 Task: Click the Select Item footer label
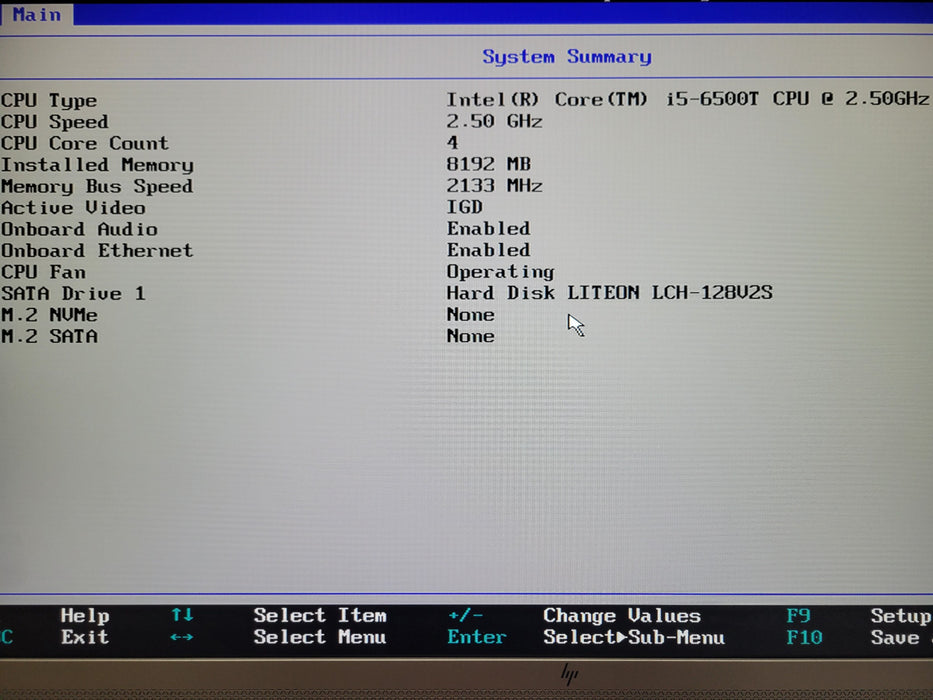(x=320, y=615)
